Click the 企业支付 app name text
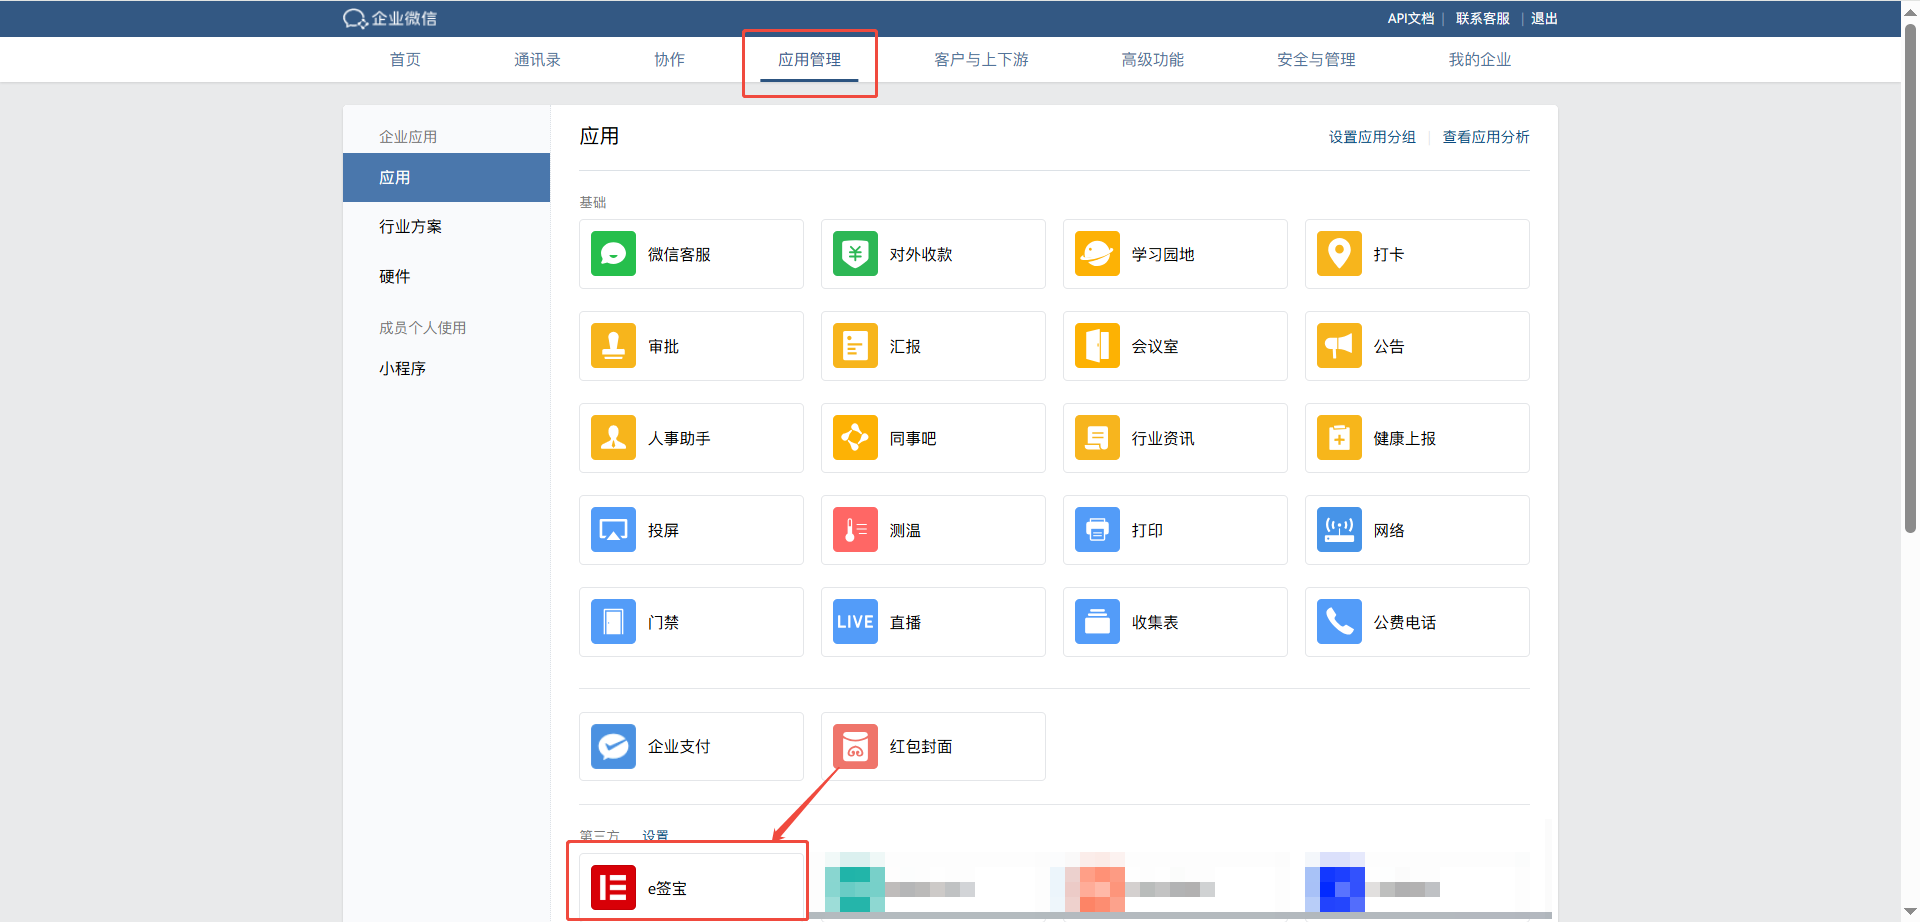The width and height of the screenshot is (1920, 922). 679,746
